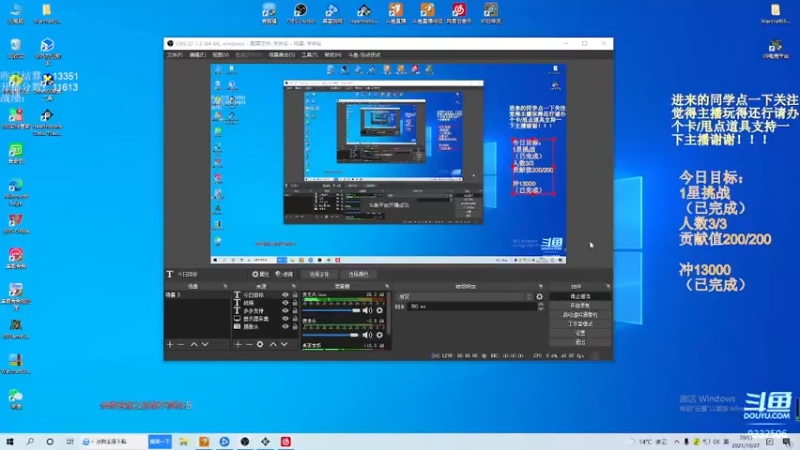Open the 场景集合(S) Scene Collection menu
This screenshot has width=800, height=450.
pyautogui.click(x=282, y=55)
